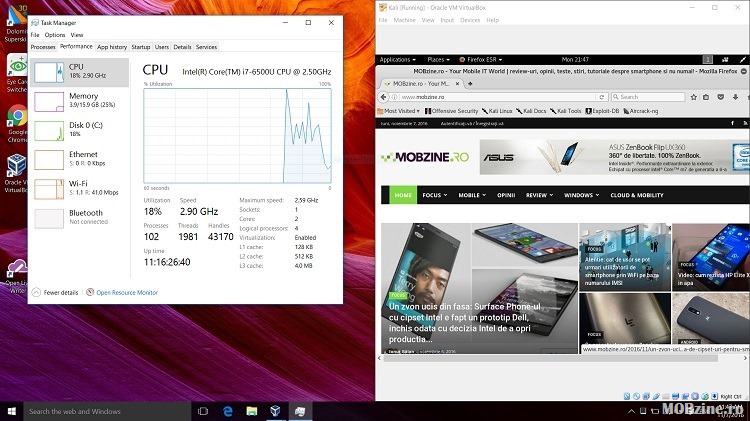Select CPU in Task Manager sidebar
Image resolution: width=750 pixels, height=421 pixels.
[x=79, y=72]
